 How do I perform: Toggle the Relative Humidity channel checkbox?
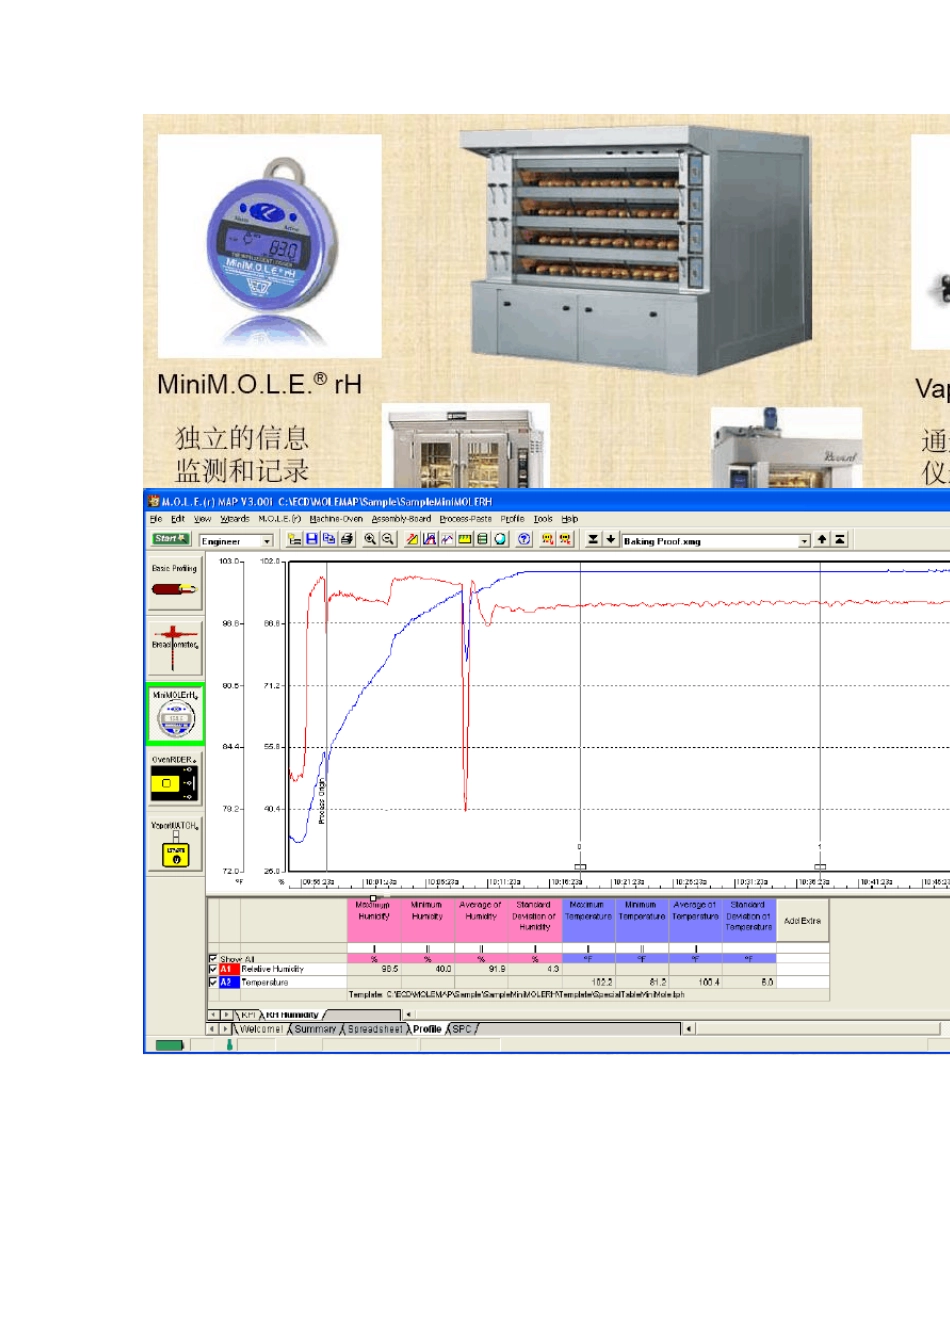213,969
